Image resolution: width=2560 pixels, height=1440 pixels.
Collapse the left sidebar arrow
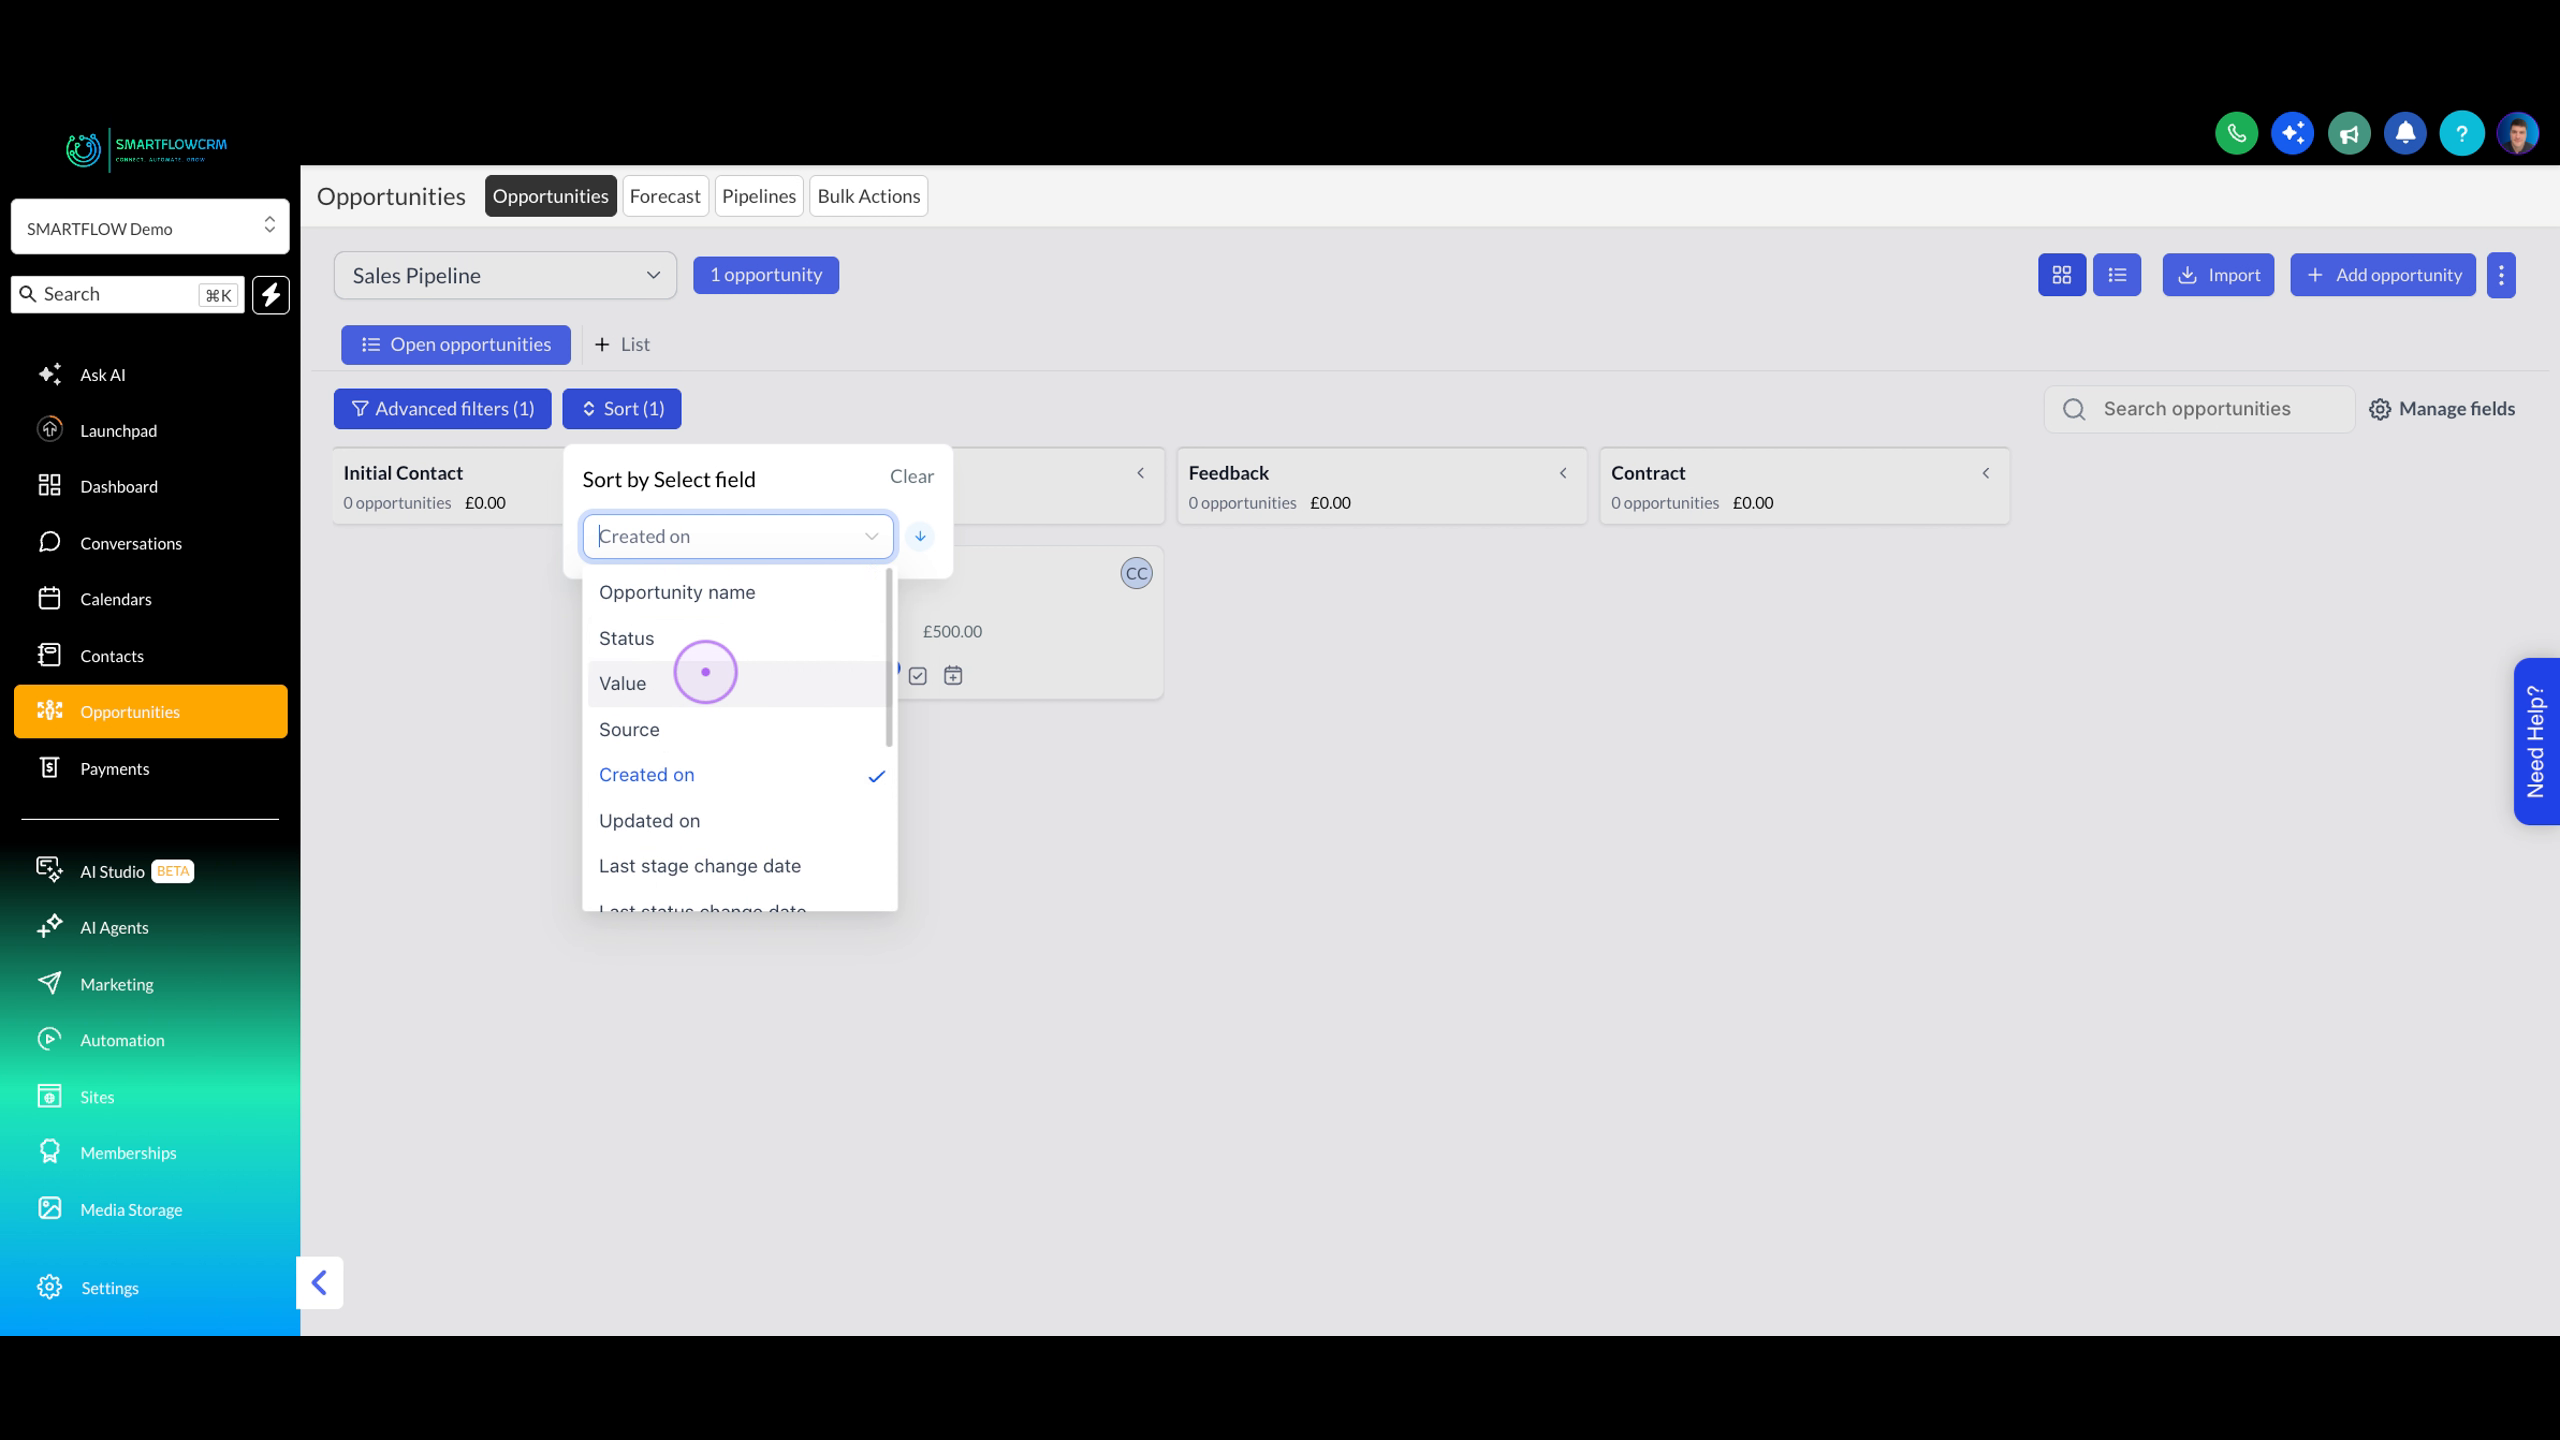pyautogui.click(x=319, y=1282)
